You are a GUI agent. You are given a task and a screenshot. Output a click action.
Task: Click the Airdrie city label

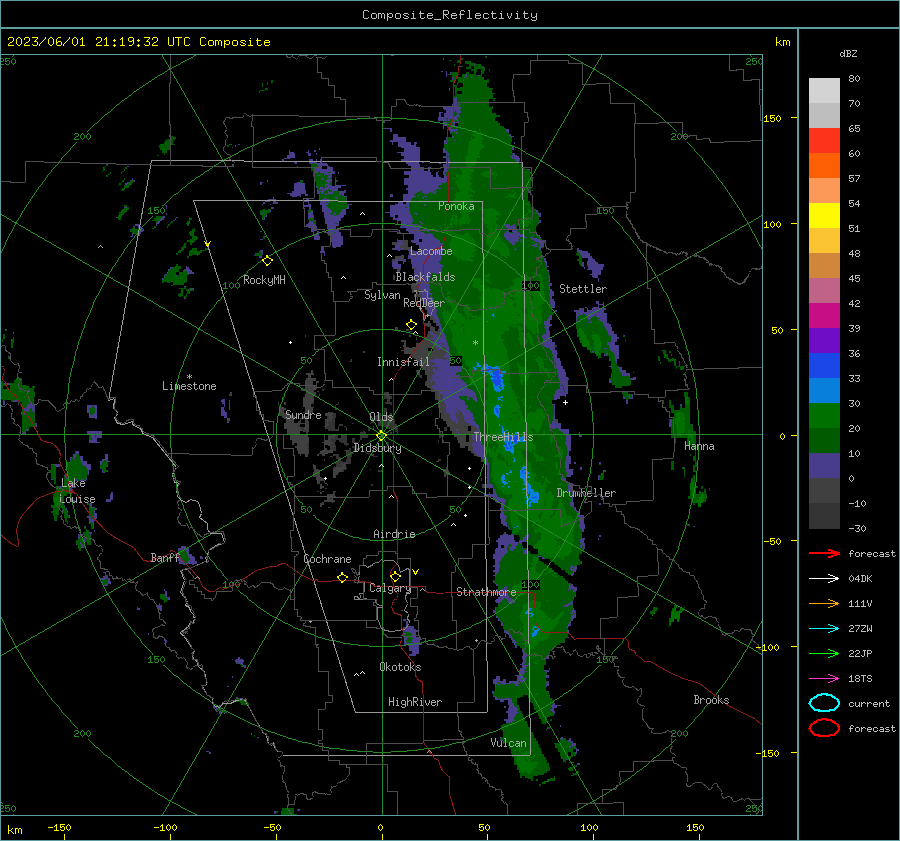[394, 534]
